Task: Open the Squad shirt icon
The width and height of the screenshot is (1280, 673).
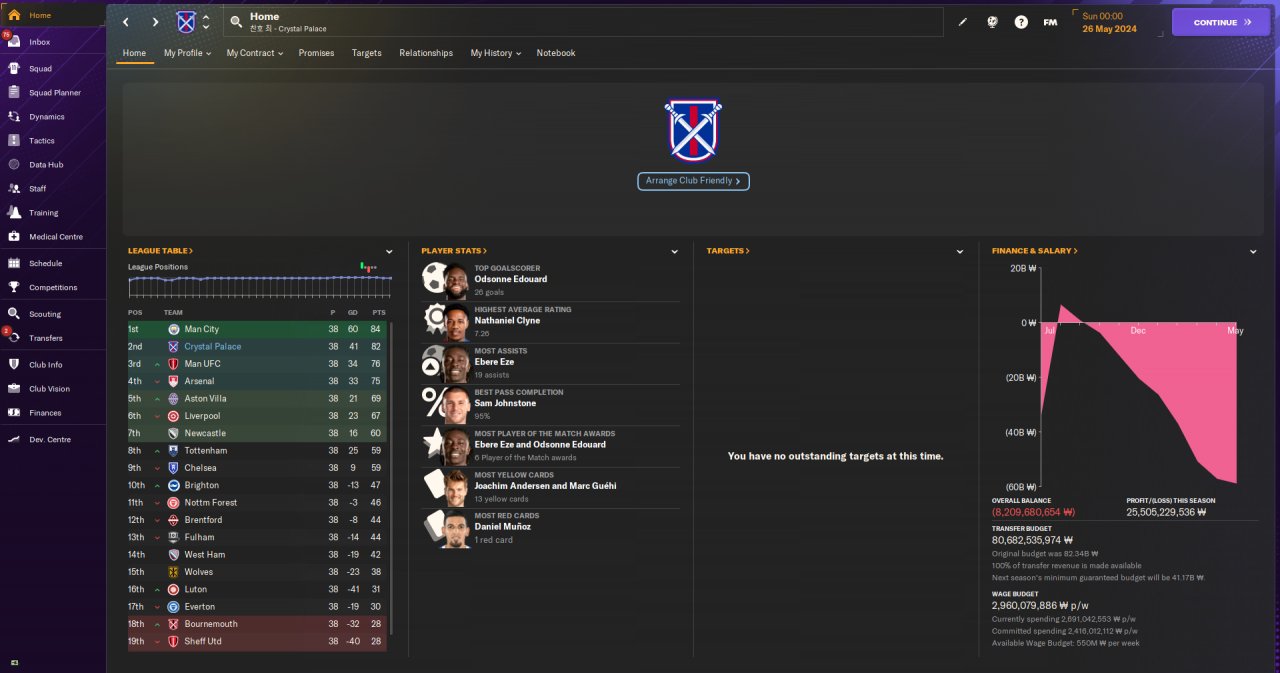Action: click(x=14, y=69)
